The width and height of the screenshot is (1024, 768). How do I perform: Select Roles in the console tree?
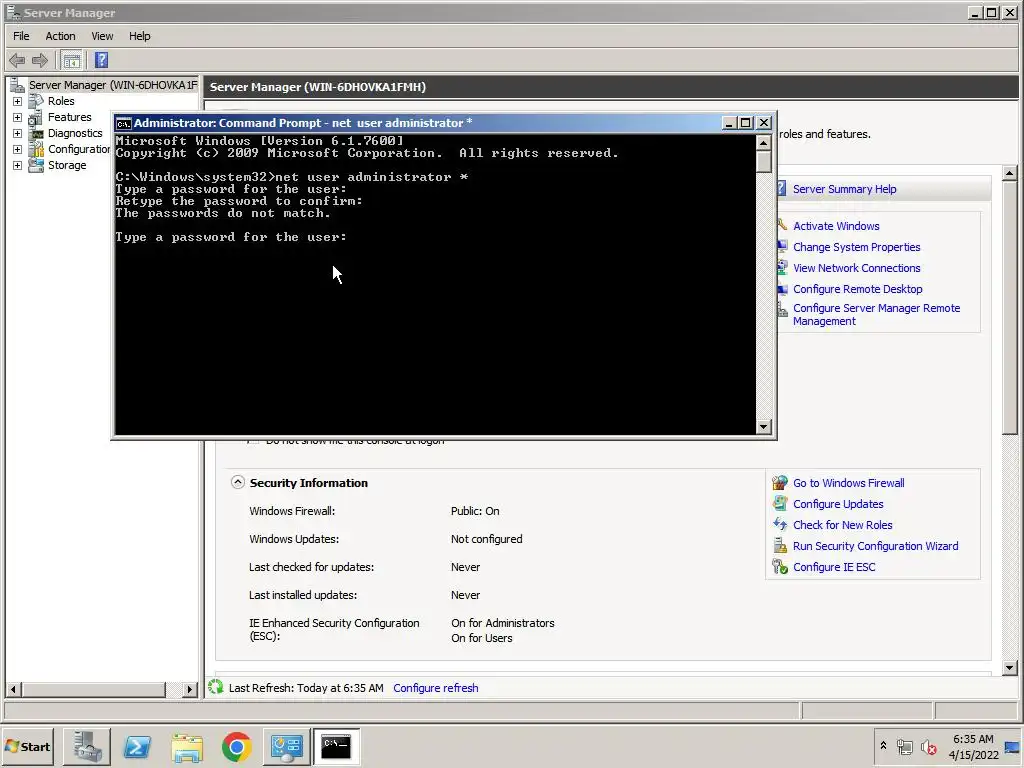(61, 101)
